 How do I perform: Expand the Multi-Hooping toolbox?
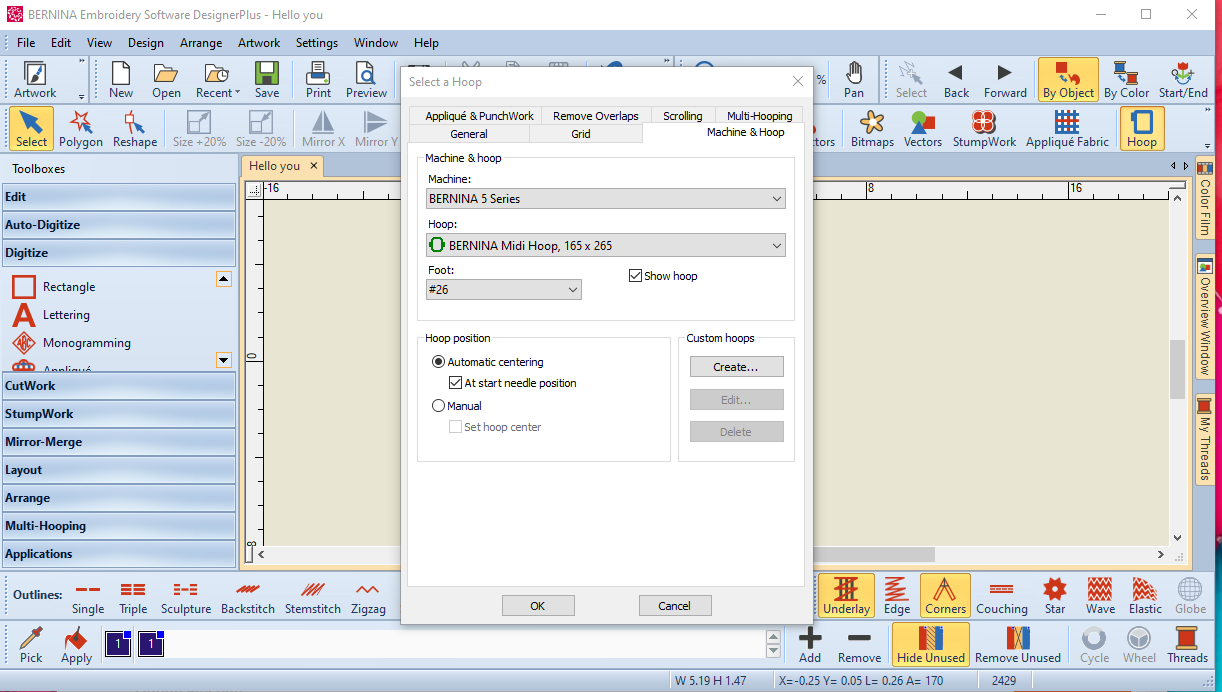click(119, 525)
